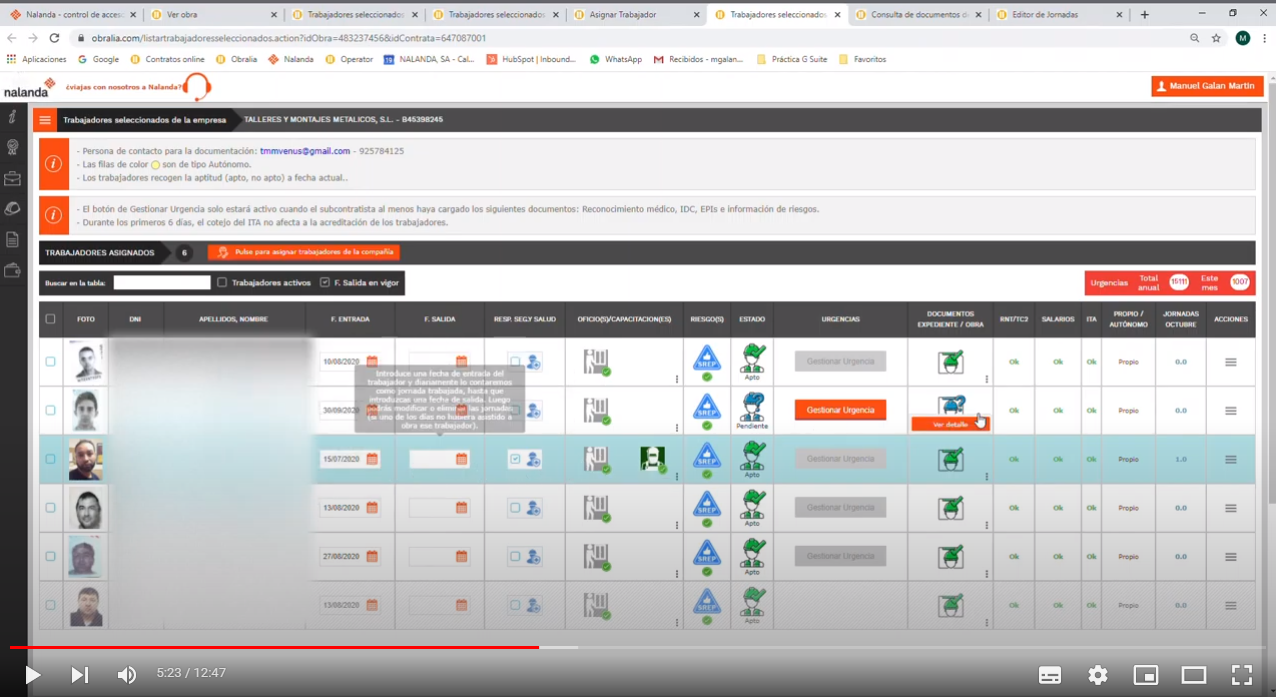Open the wallet icon in left sidebar
1276x697 pixels.
coord(12,270)
